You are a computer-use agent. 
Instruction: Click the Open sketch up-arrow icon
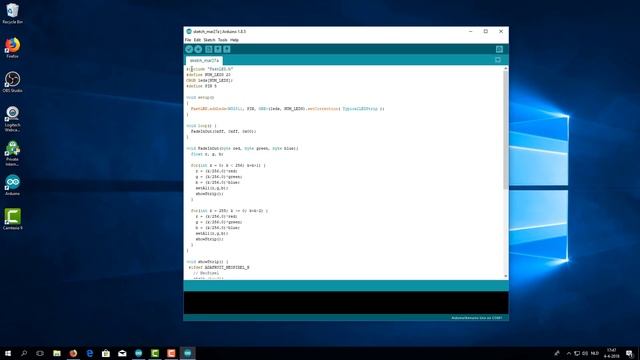pyautogui.click(x=218, y=49)
